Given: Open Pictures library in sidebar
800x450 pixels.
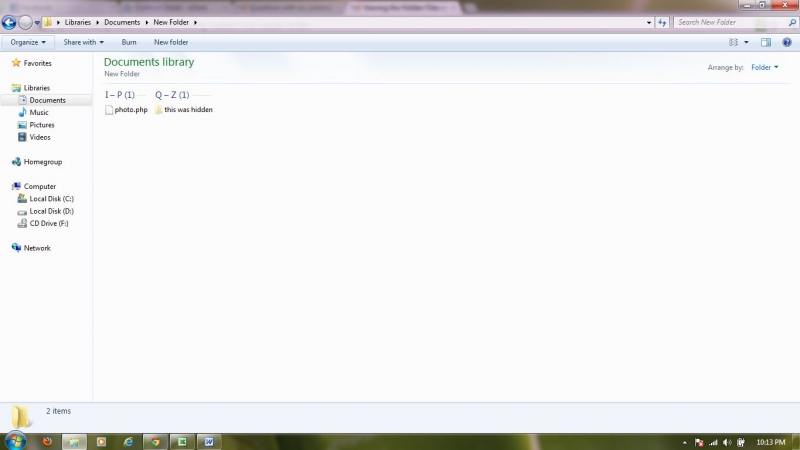Looking at the screenshot, I should click(42, 125).
